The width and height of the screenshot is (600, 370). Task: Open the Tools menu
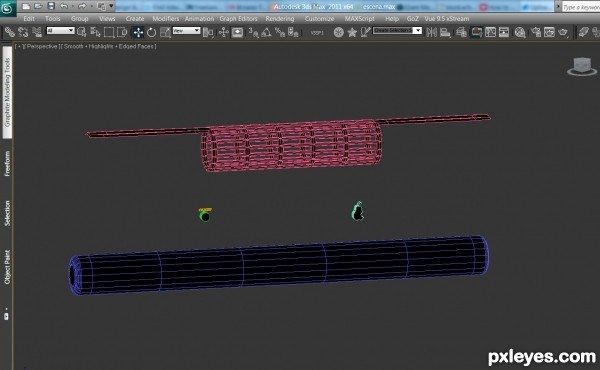pyautogui.click(x=53, y=19)
